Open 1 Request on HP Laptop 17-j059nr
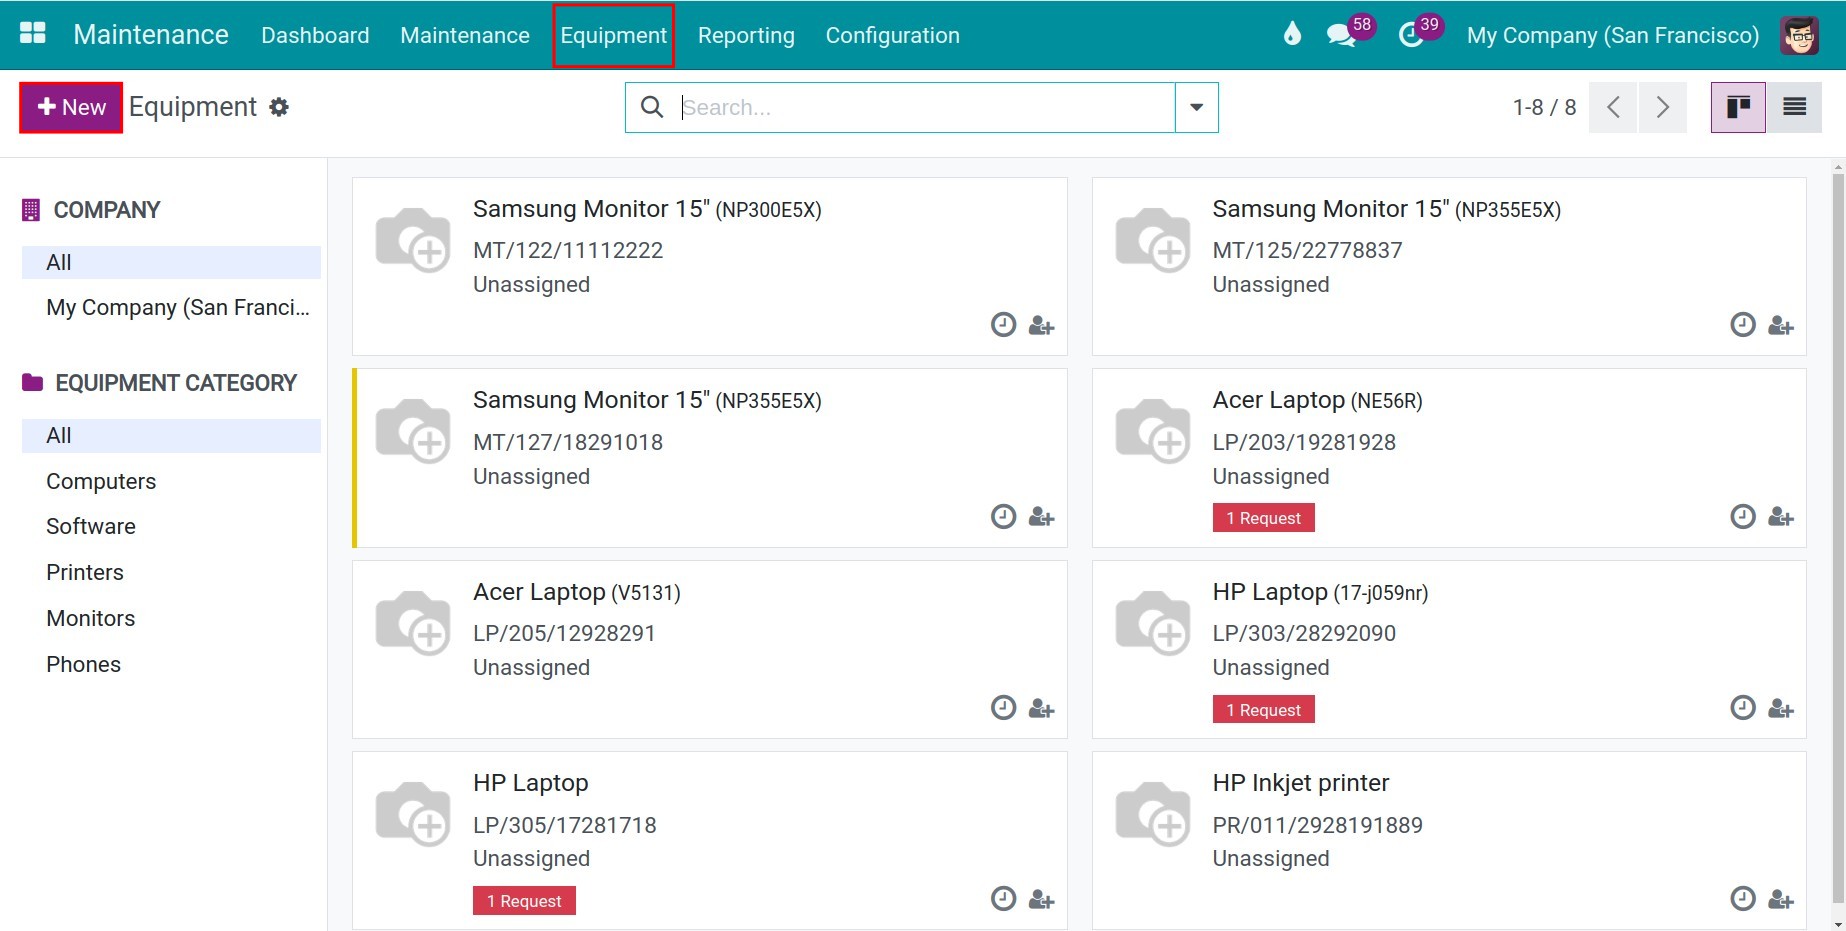The height and width of the screenshot is (931, 1846). [x=1263, y=710]
